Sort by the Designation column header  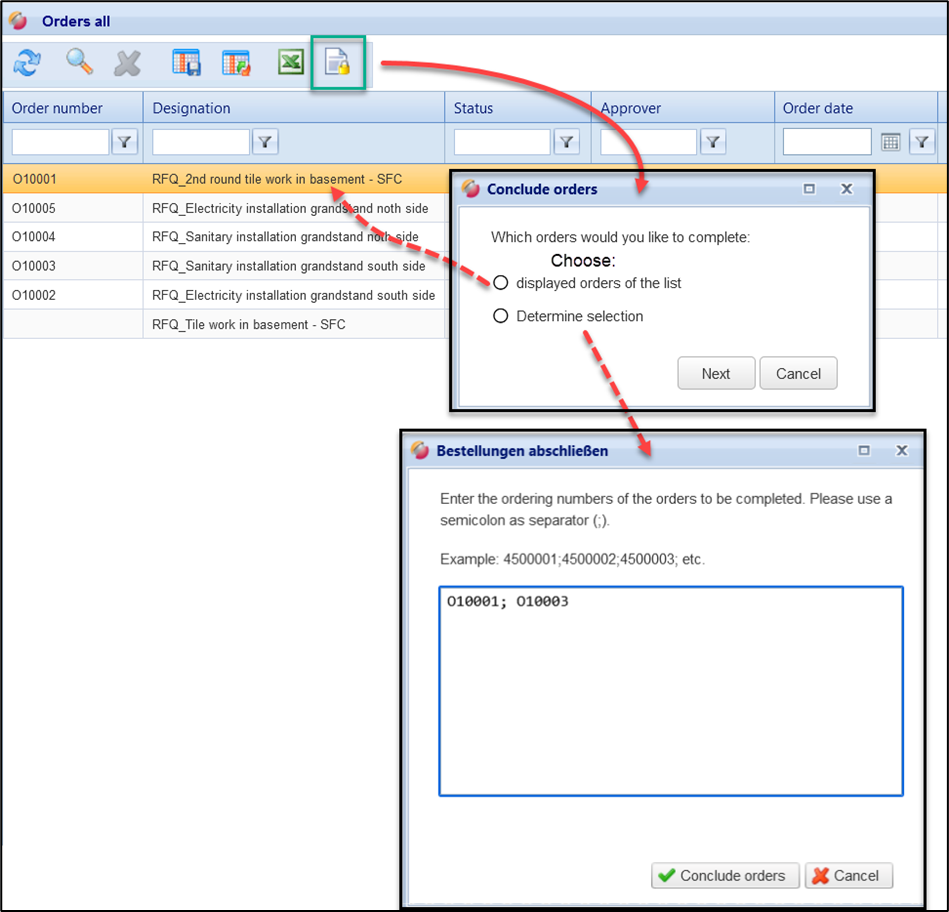click(x=191, y=108)
